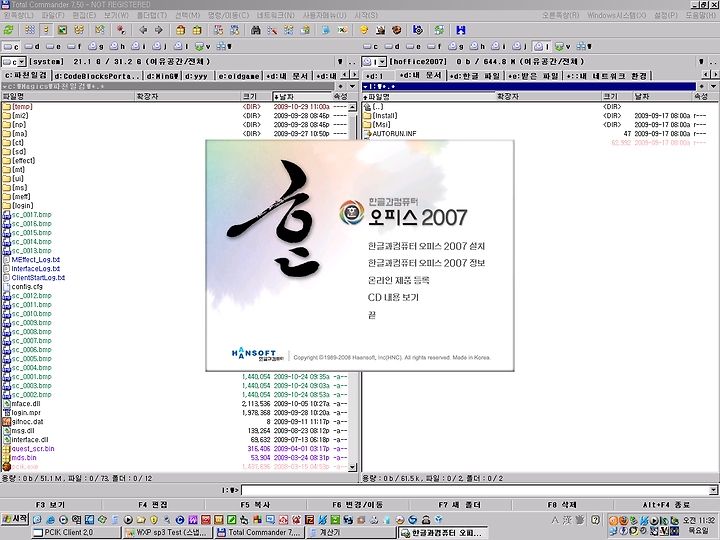Click 한글과컴퓨터 오피스 2007 설치 link
720x540 pixels.
coord(426,246)
